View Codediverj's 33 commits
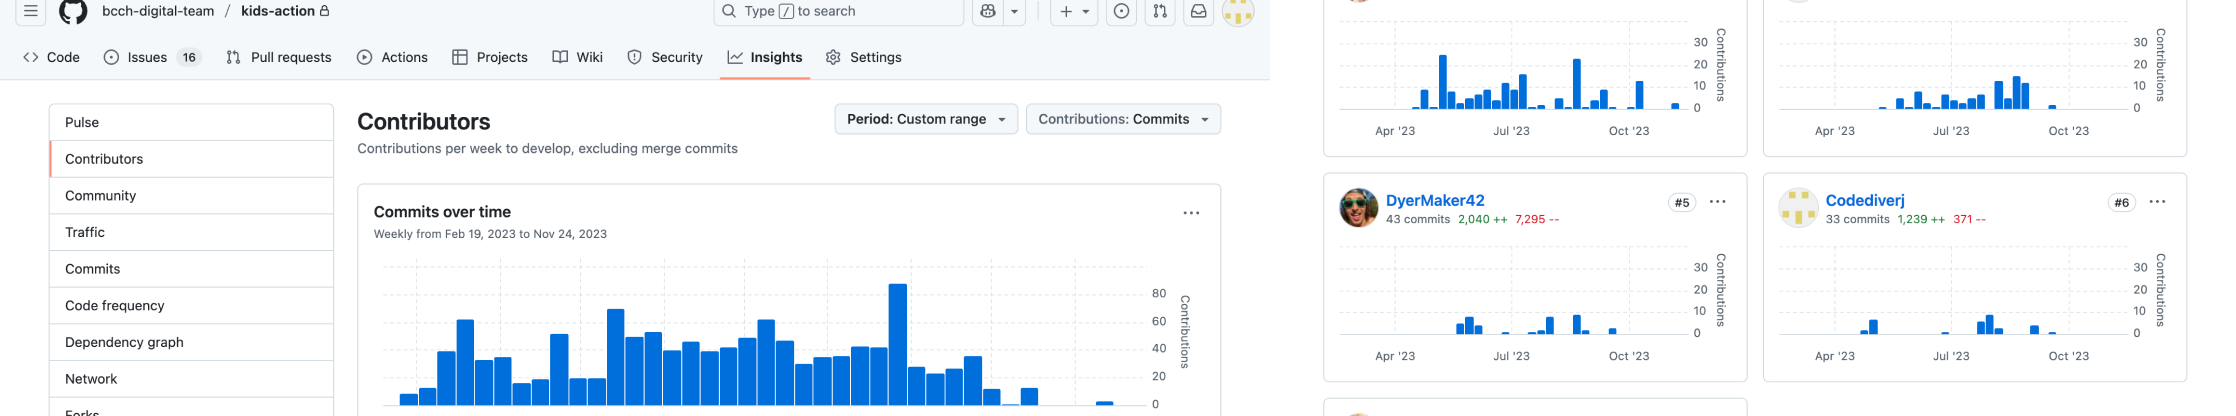Viewport: 2236px width, 416px height. 1858,219
